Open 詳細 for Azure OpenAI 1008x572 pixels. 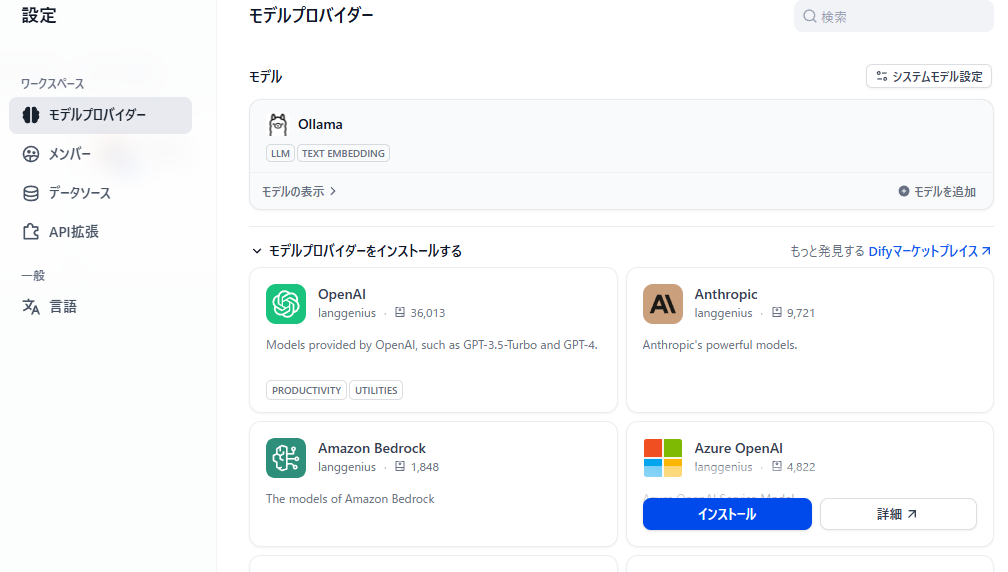898,514
